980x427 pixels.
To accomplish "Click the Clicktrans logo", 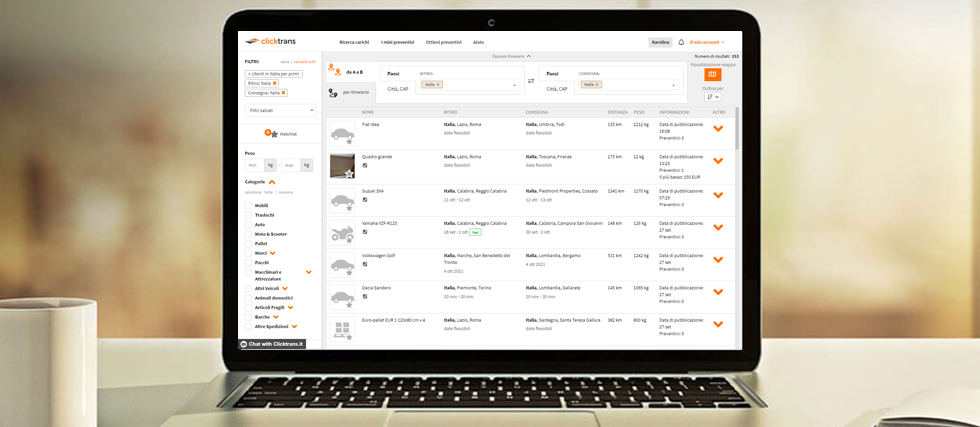I will pyautogui.click(x=266, y=42).
